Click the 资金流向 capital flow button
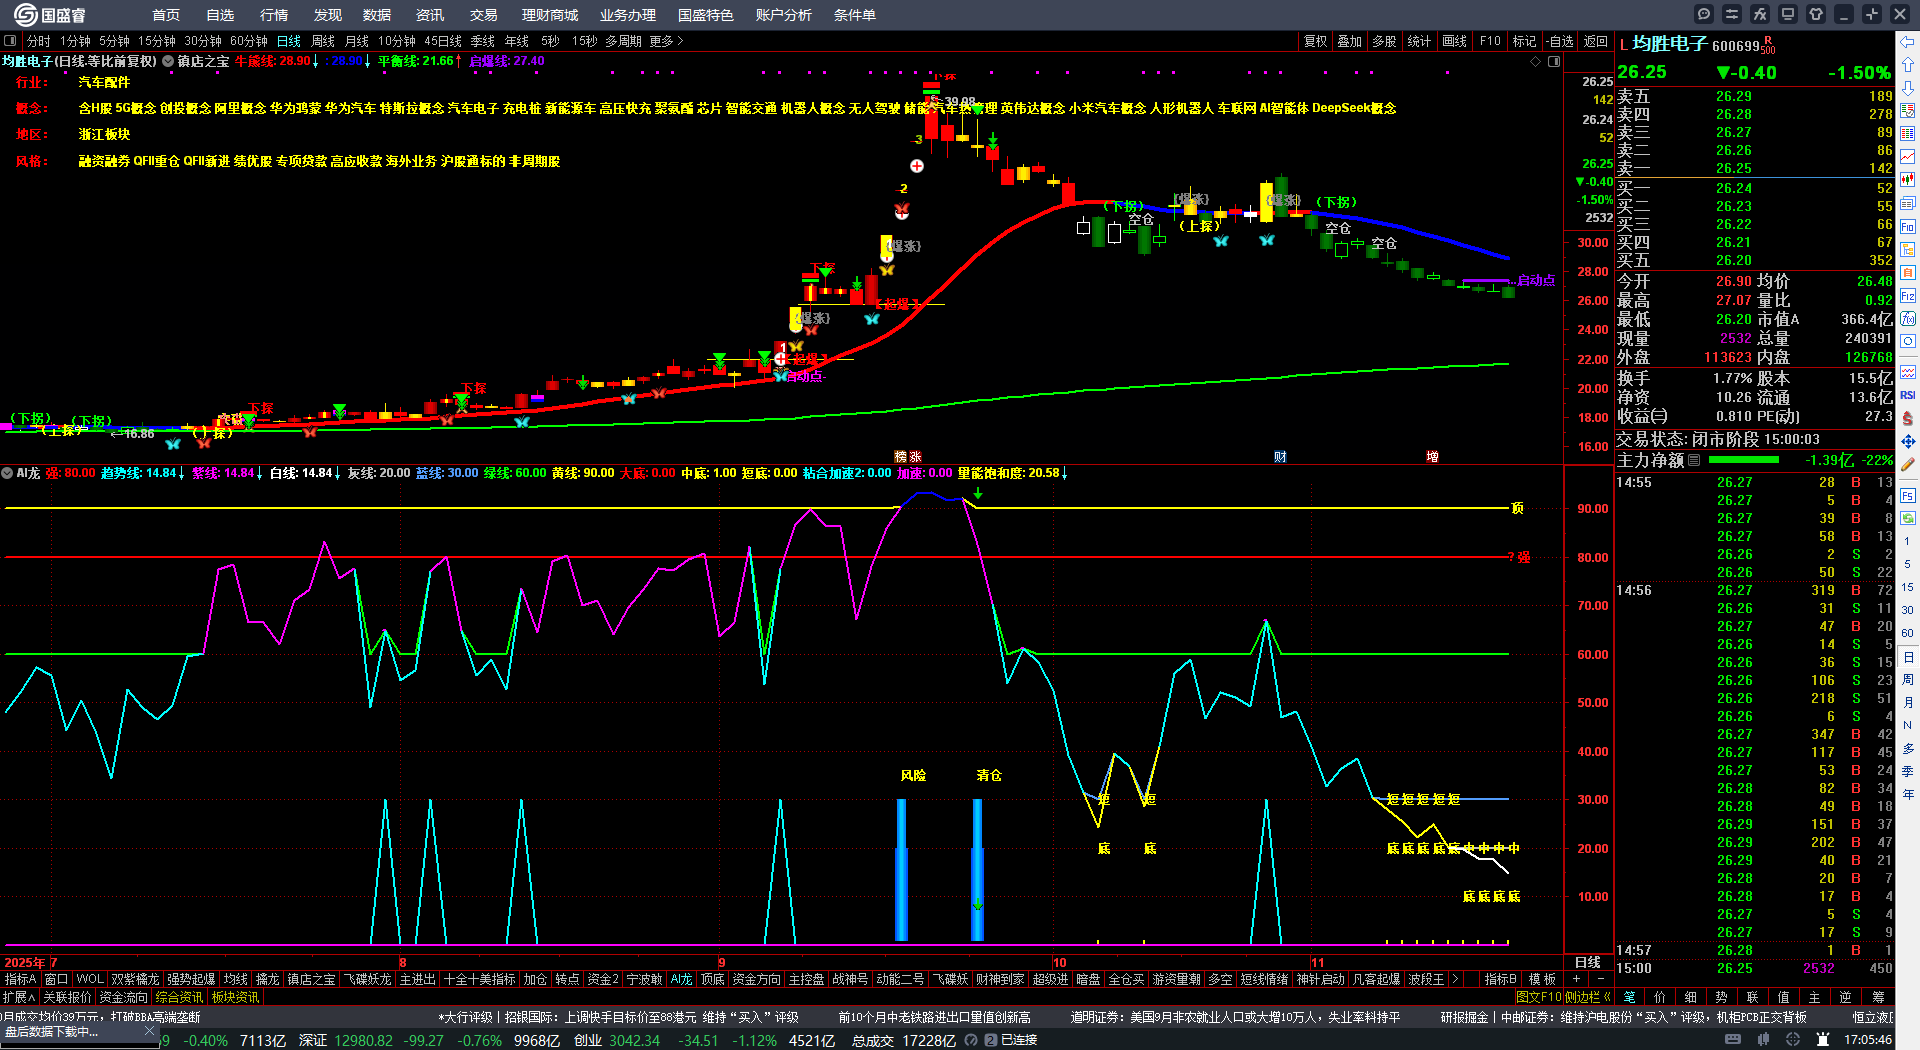The width and height of the screenshot is (1920, 1050). [x=123, y=997]
